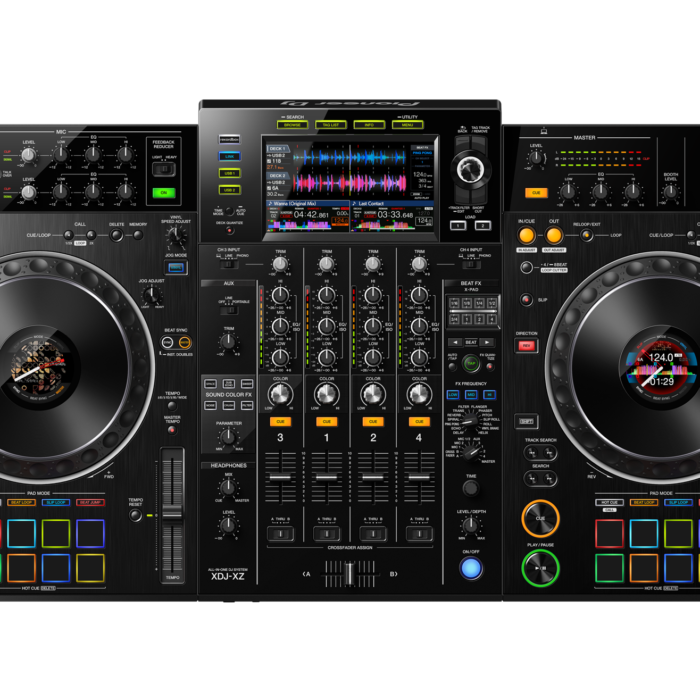Toggle FX FREQUENCY HI button
Screen dimensions: 700x700
coord(489,395)
